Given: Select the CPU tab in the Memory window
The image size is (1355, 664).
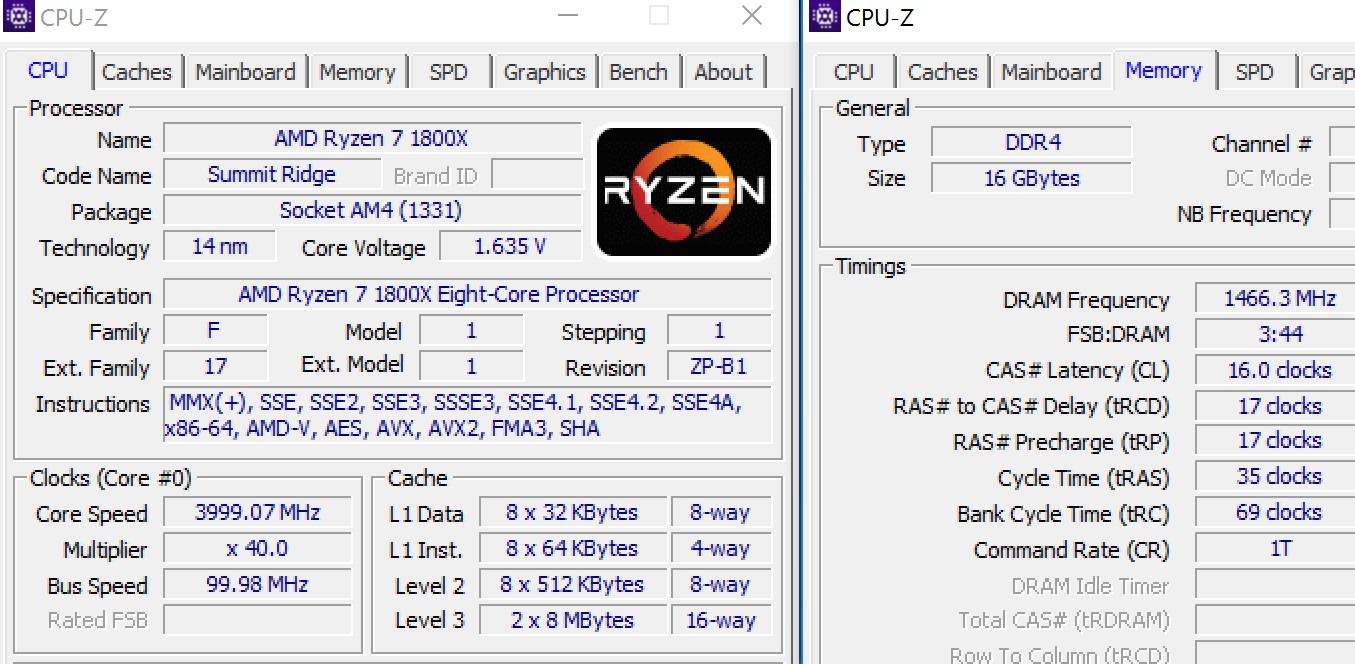Looking at the screenshot, I should [853, 72].
